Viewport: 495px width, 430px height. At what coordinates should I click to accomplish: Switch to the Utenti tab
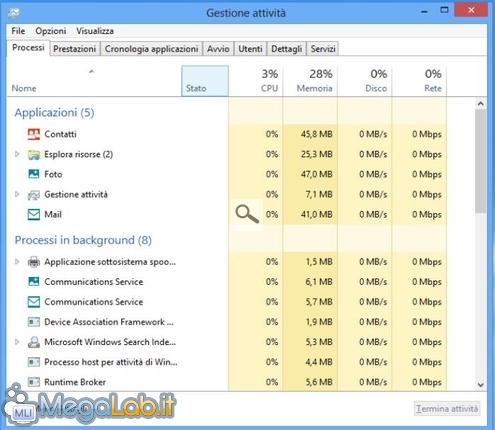[250, 49]
